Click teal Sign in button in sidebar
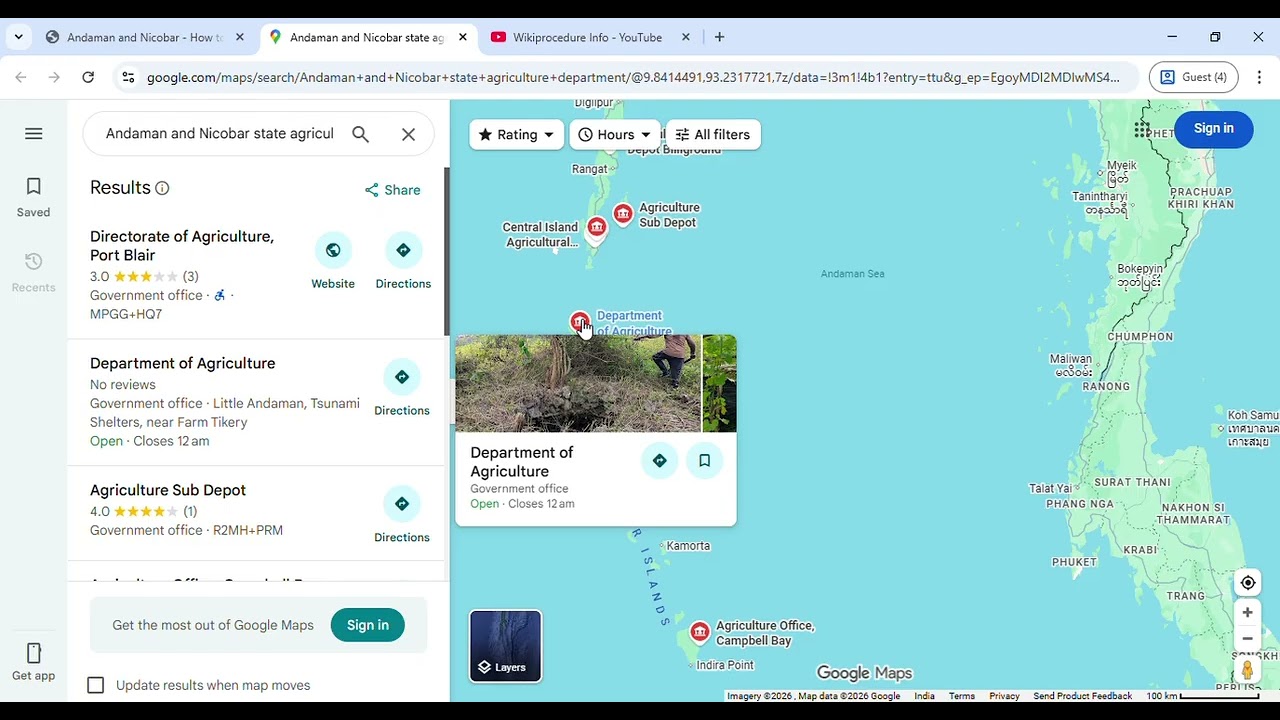This screenshot has height=720, width=1280. click(368, 625)
